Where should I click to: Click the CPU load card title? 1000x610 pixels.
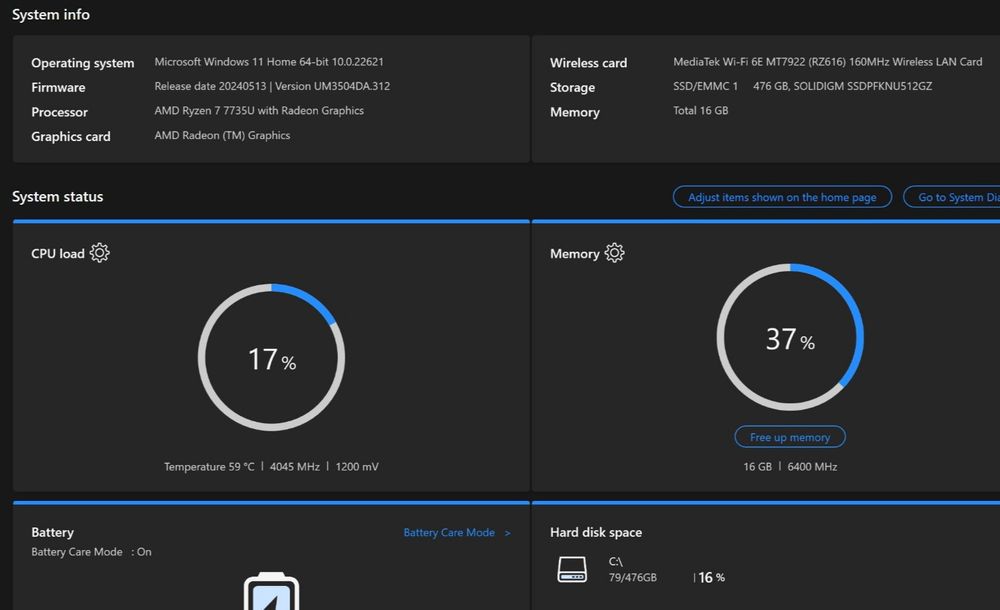[x=57, y=253]
